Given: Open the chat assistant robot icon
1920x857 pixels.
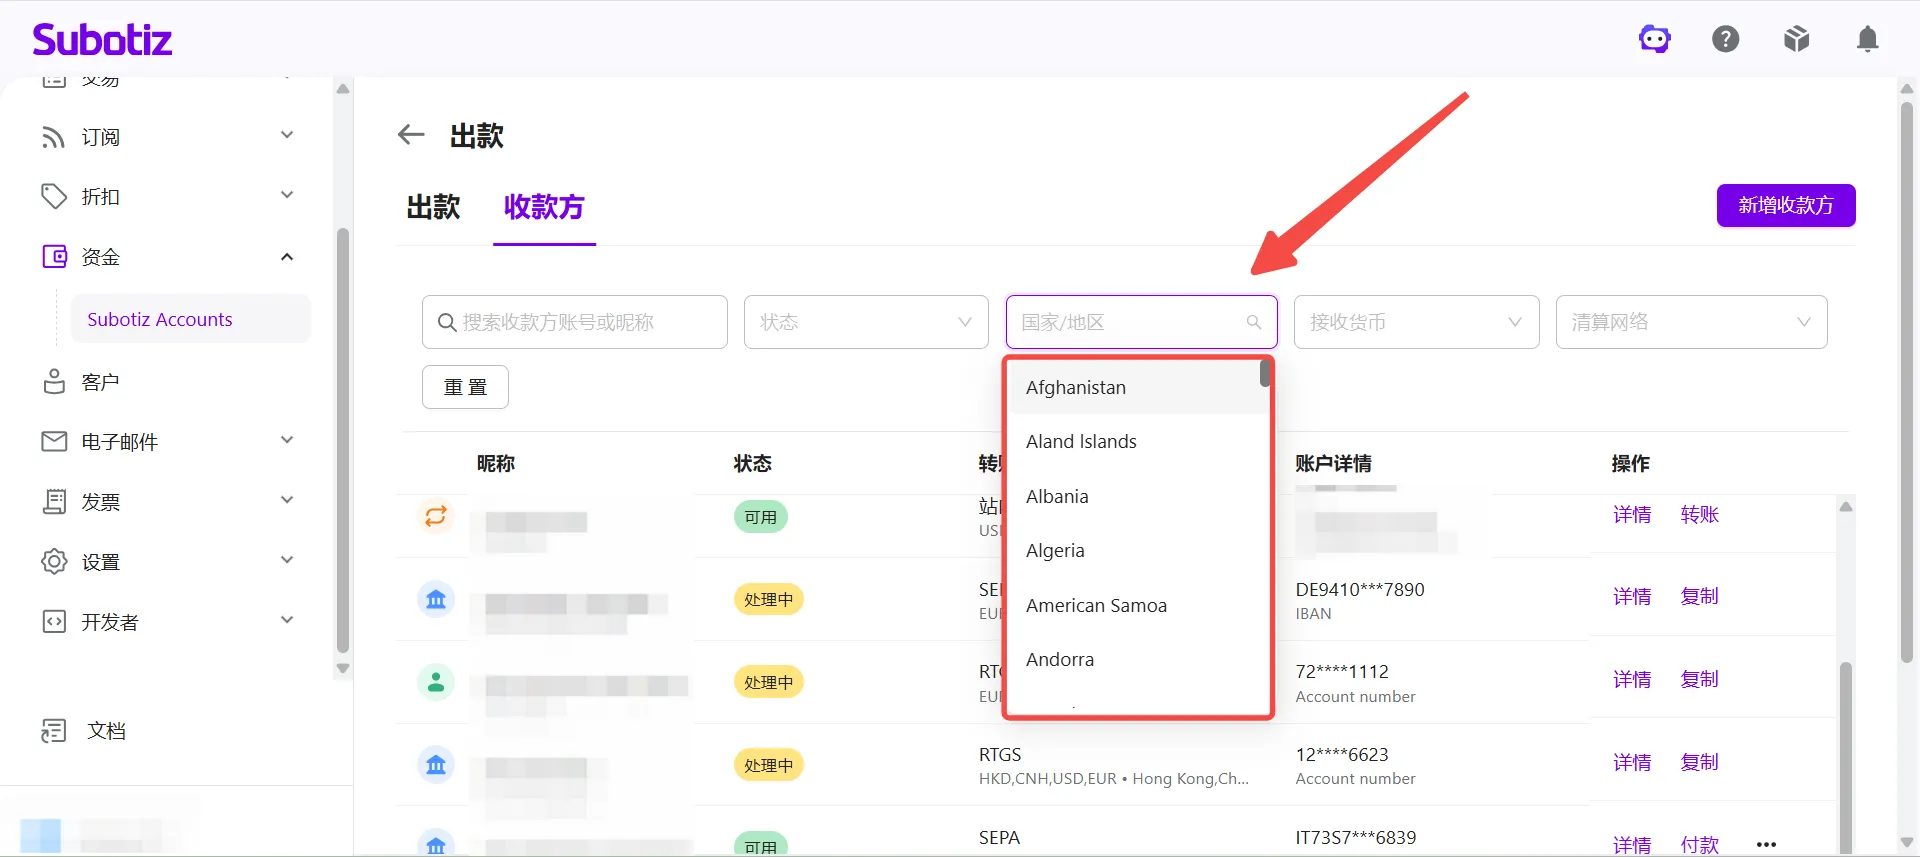Looking at the screenshot, I should click(1654, 39).
